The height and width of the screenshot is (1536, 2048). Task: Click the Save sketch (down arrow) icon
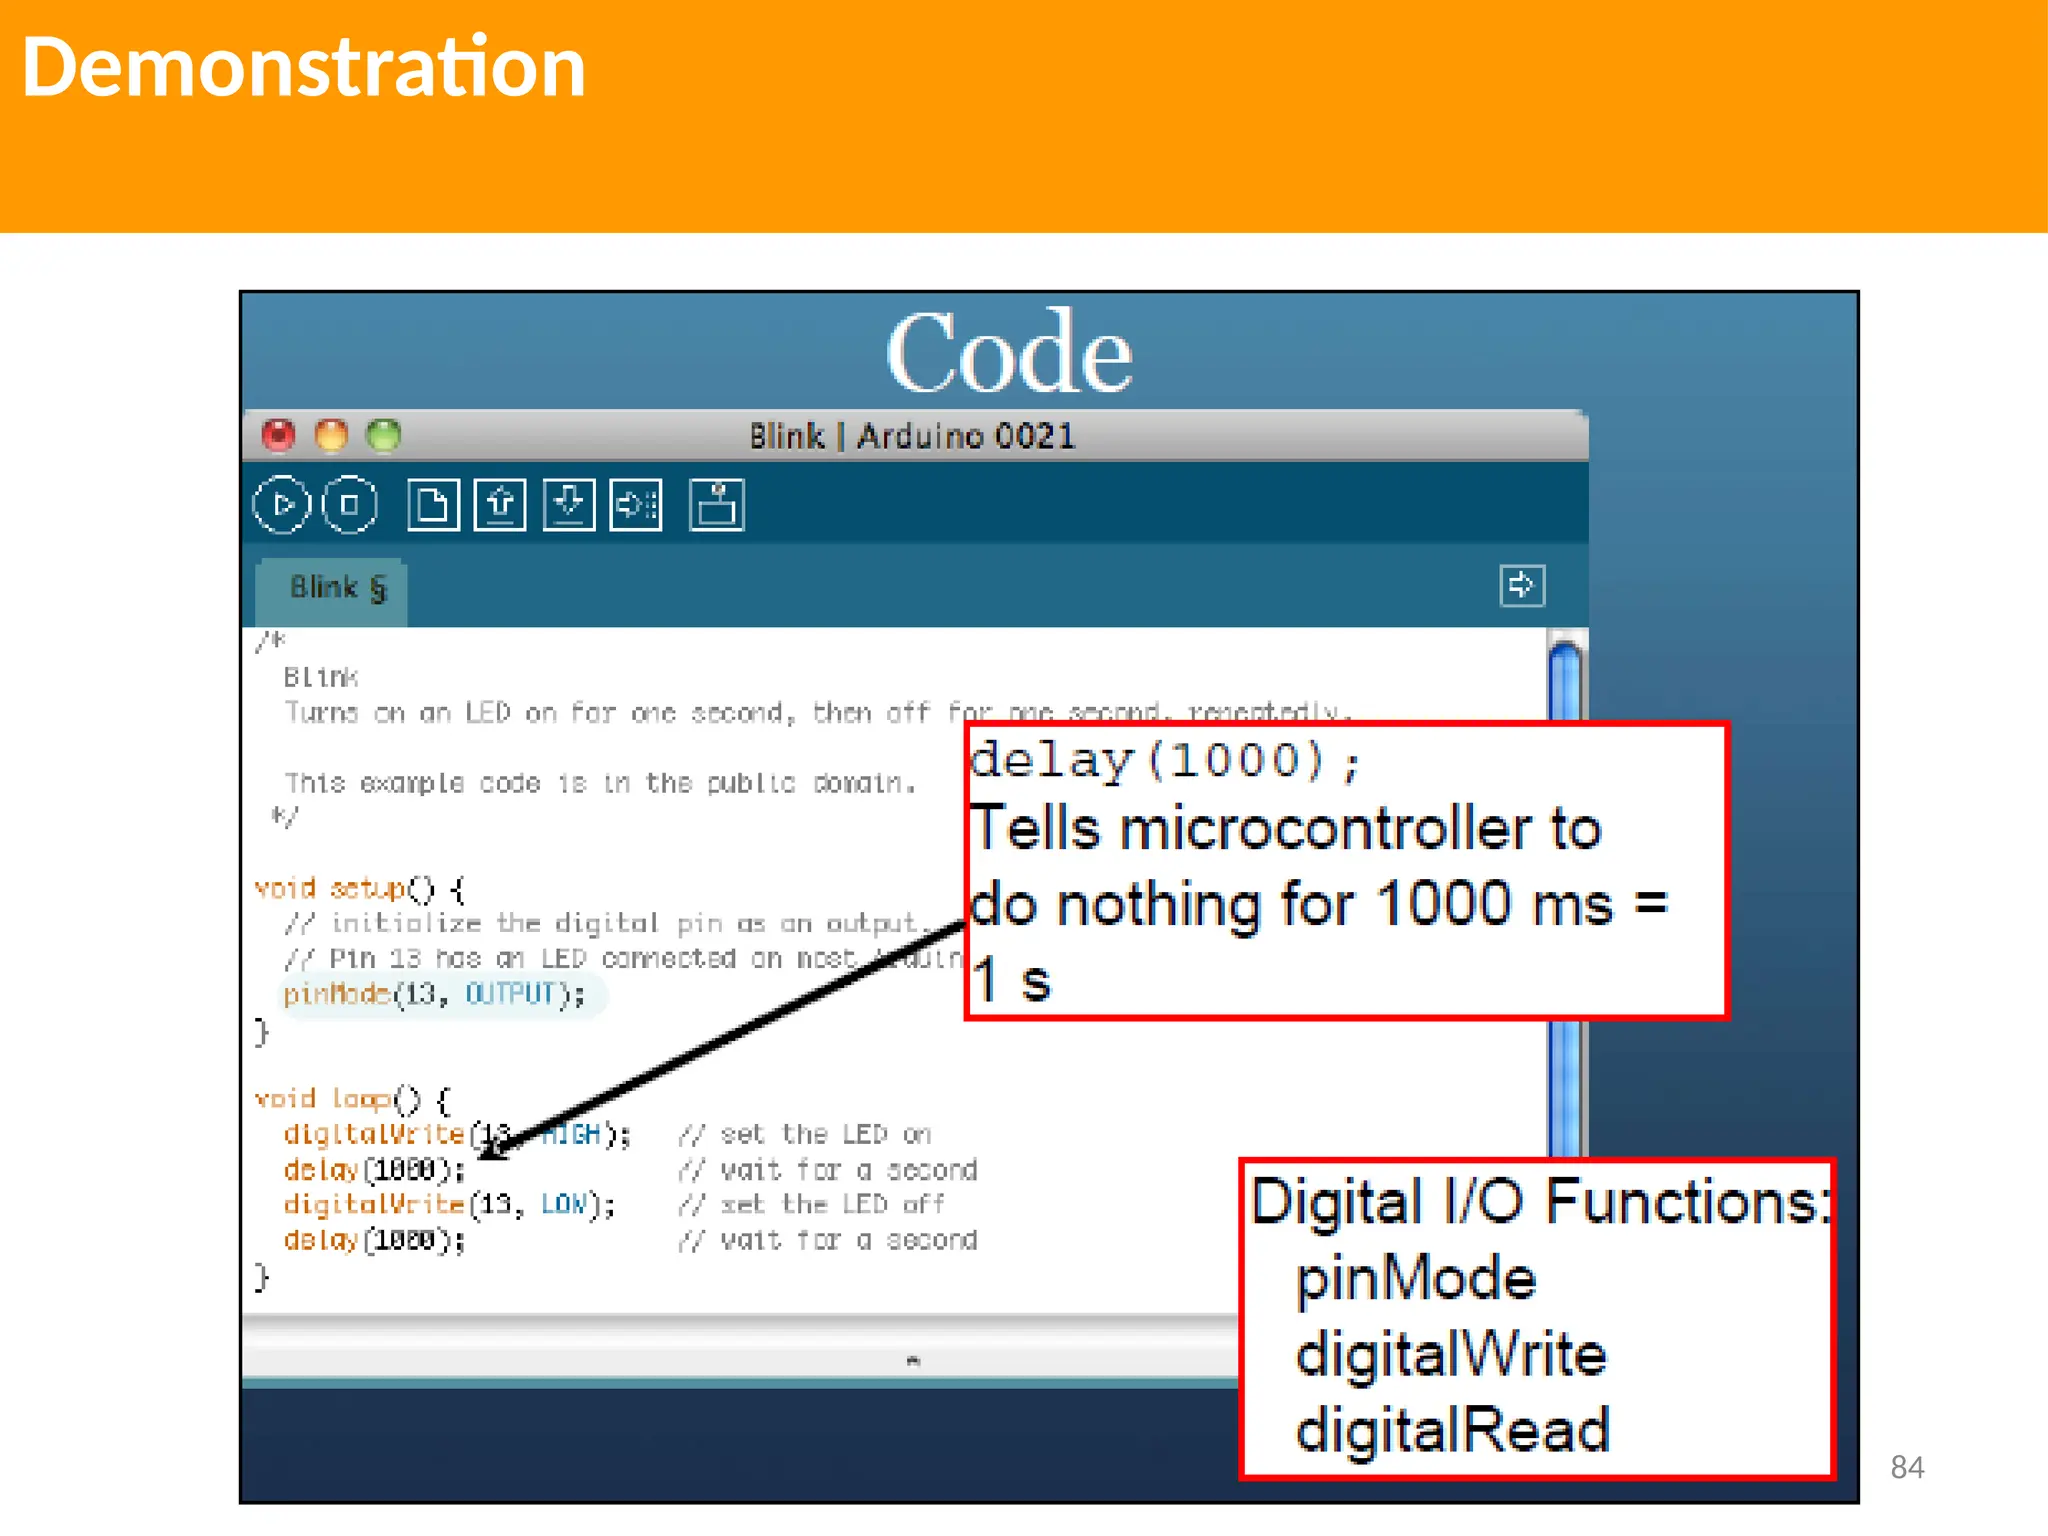pos(568,505)
